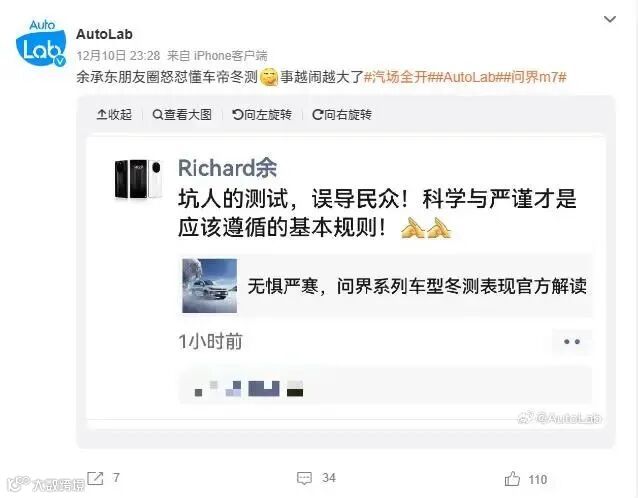Click the Richard余 phone avatar
The height and width of the screenshot is (498, 638).
coord(138,179)
